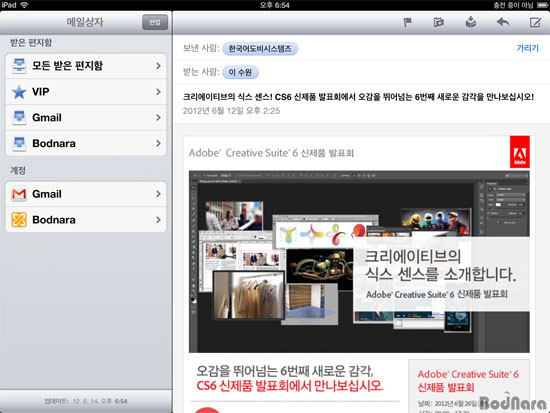
Task: Tap the red Gmail account icon
Action: 19,194
